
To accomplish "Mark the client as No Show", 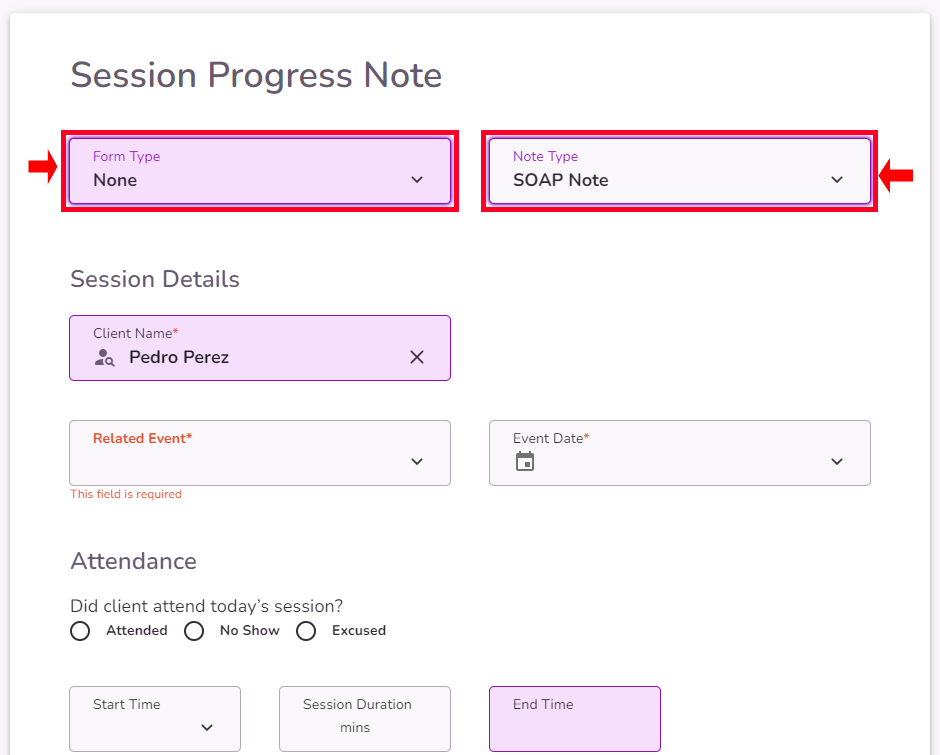I will coord(194,631).
